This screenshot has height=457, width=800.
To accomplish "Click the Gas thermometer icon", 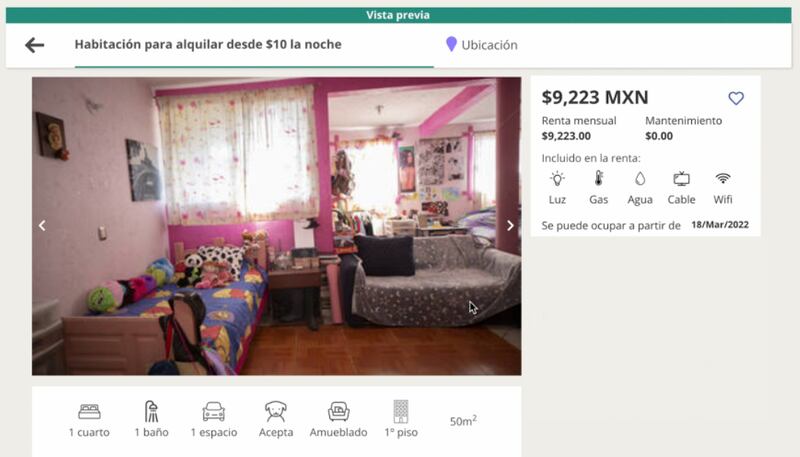I will 598,179.
